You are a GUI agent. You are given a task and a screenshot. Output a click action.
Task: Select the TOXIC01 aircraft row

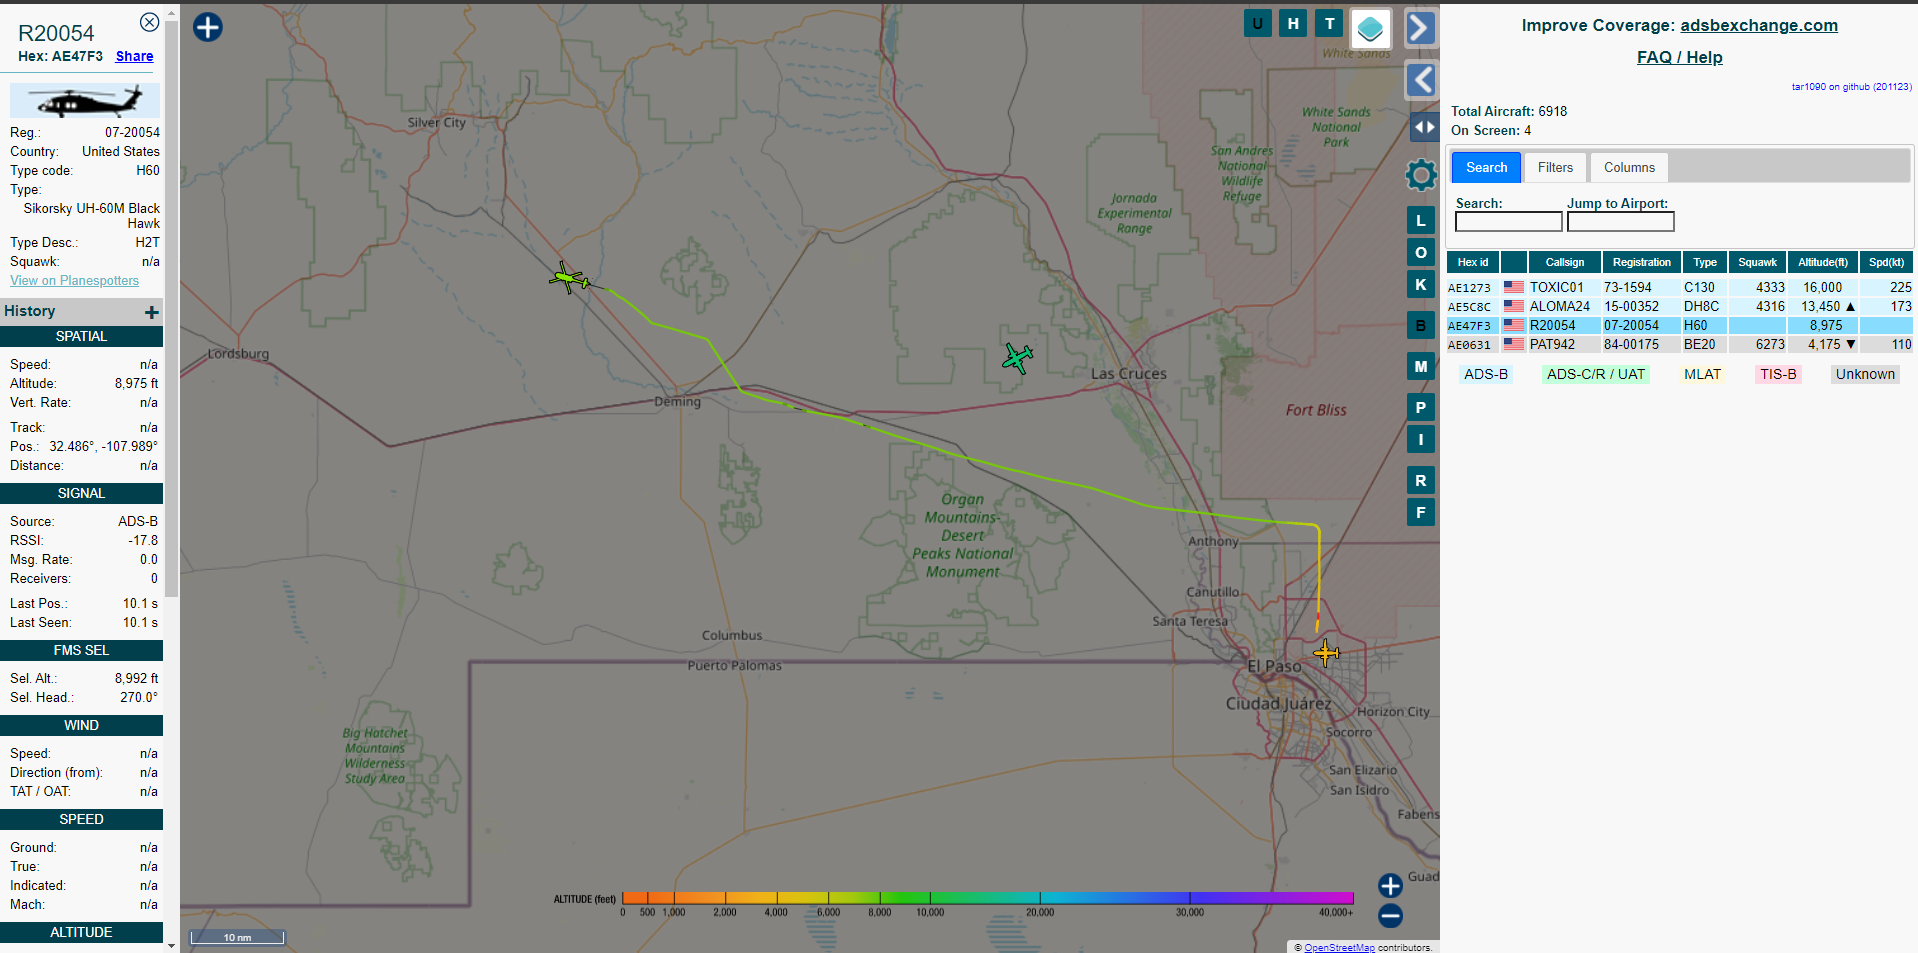[x=1680, y=288]
